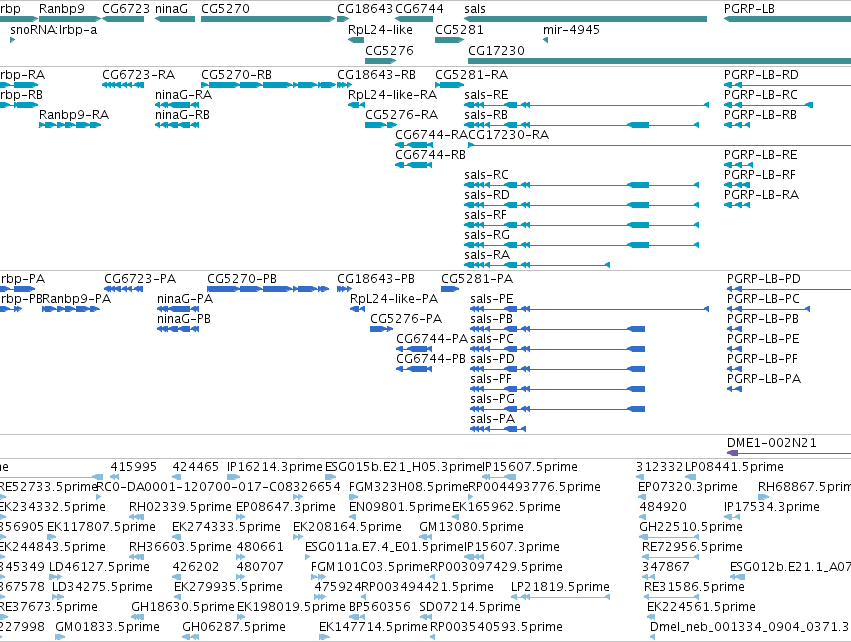Select the CG5270 gene bar
Viewport: 851px width, 642px height.
(268, 19)
